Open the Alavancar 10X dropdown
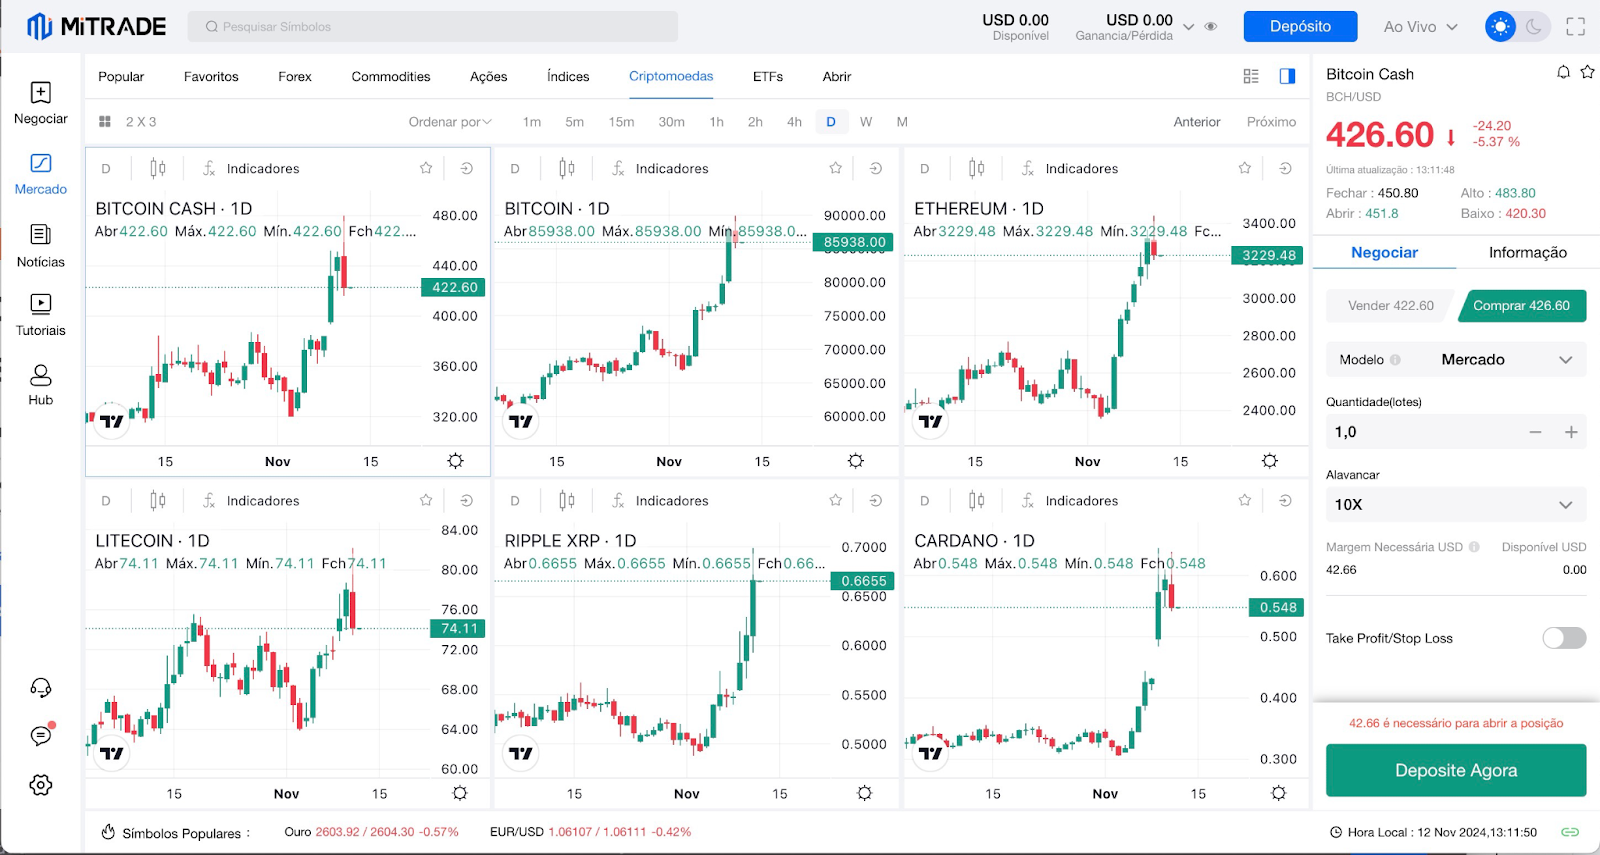Screen dimensions: 1600x855 tap(1456, 505)
